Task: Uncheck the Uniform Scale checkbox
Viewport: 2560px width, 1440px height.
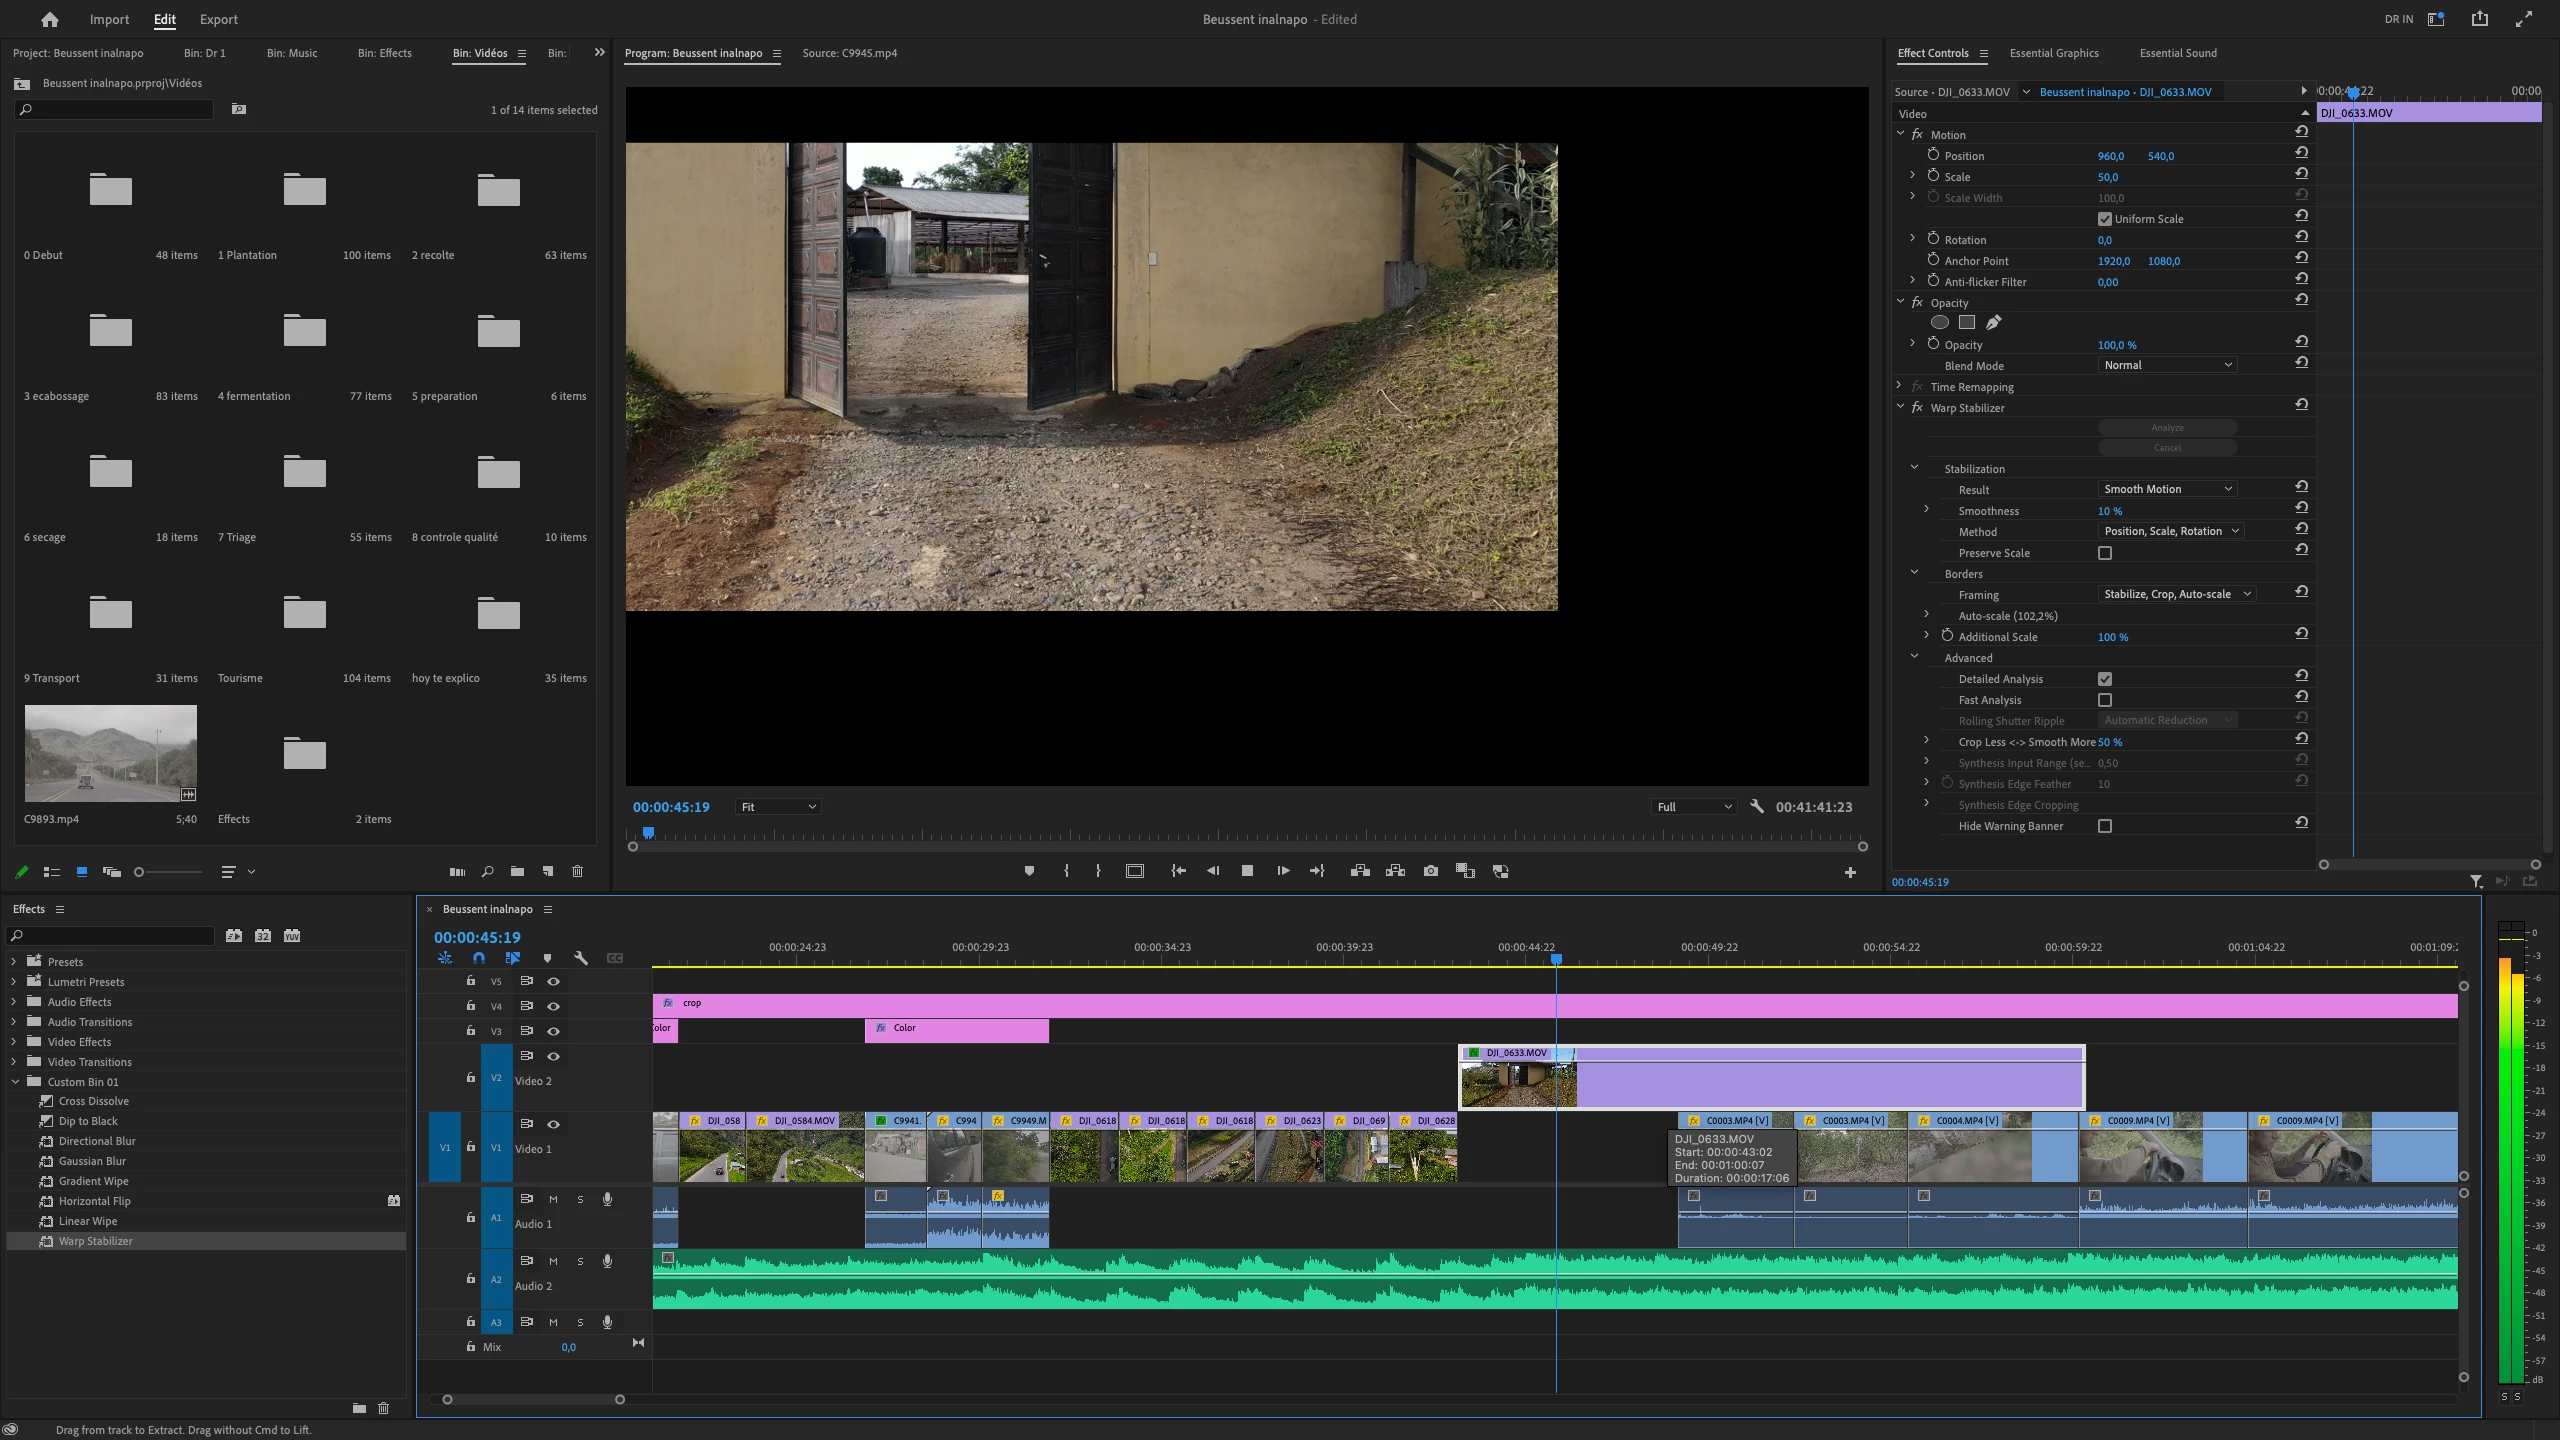Action: [2105, 219]
